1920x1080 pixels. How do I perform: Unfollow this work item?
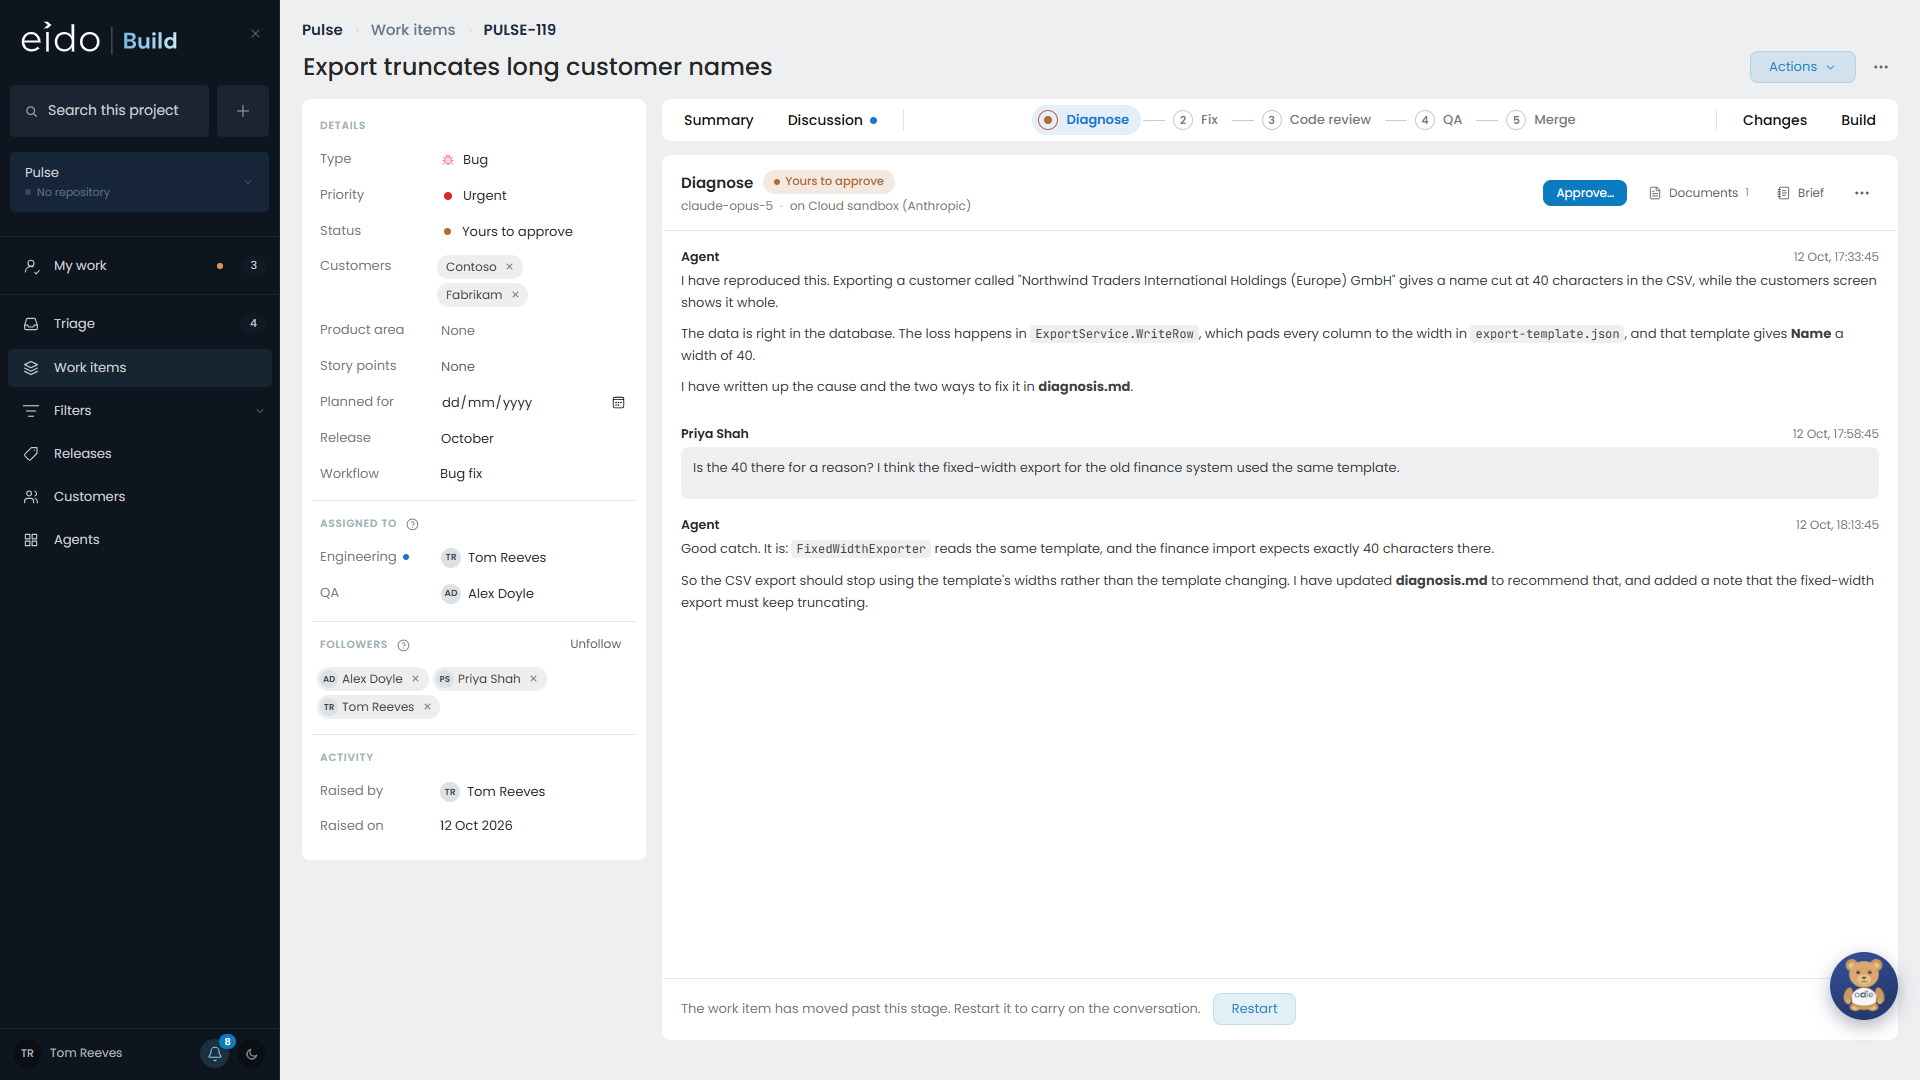595,644
